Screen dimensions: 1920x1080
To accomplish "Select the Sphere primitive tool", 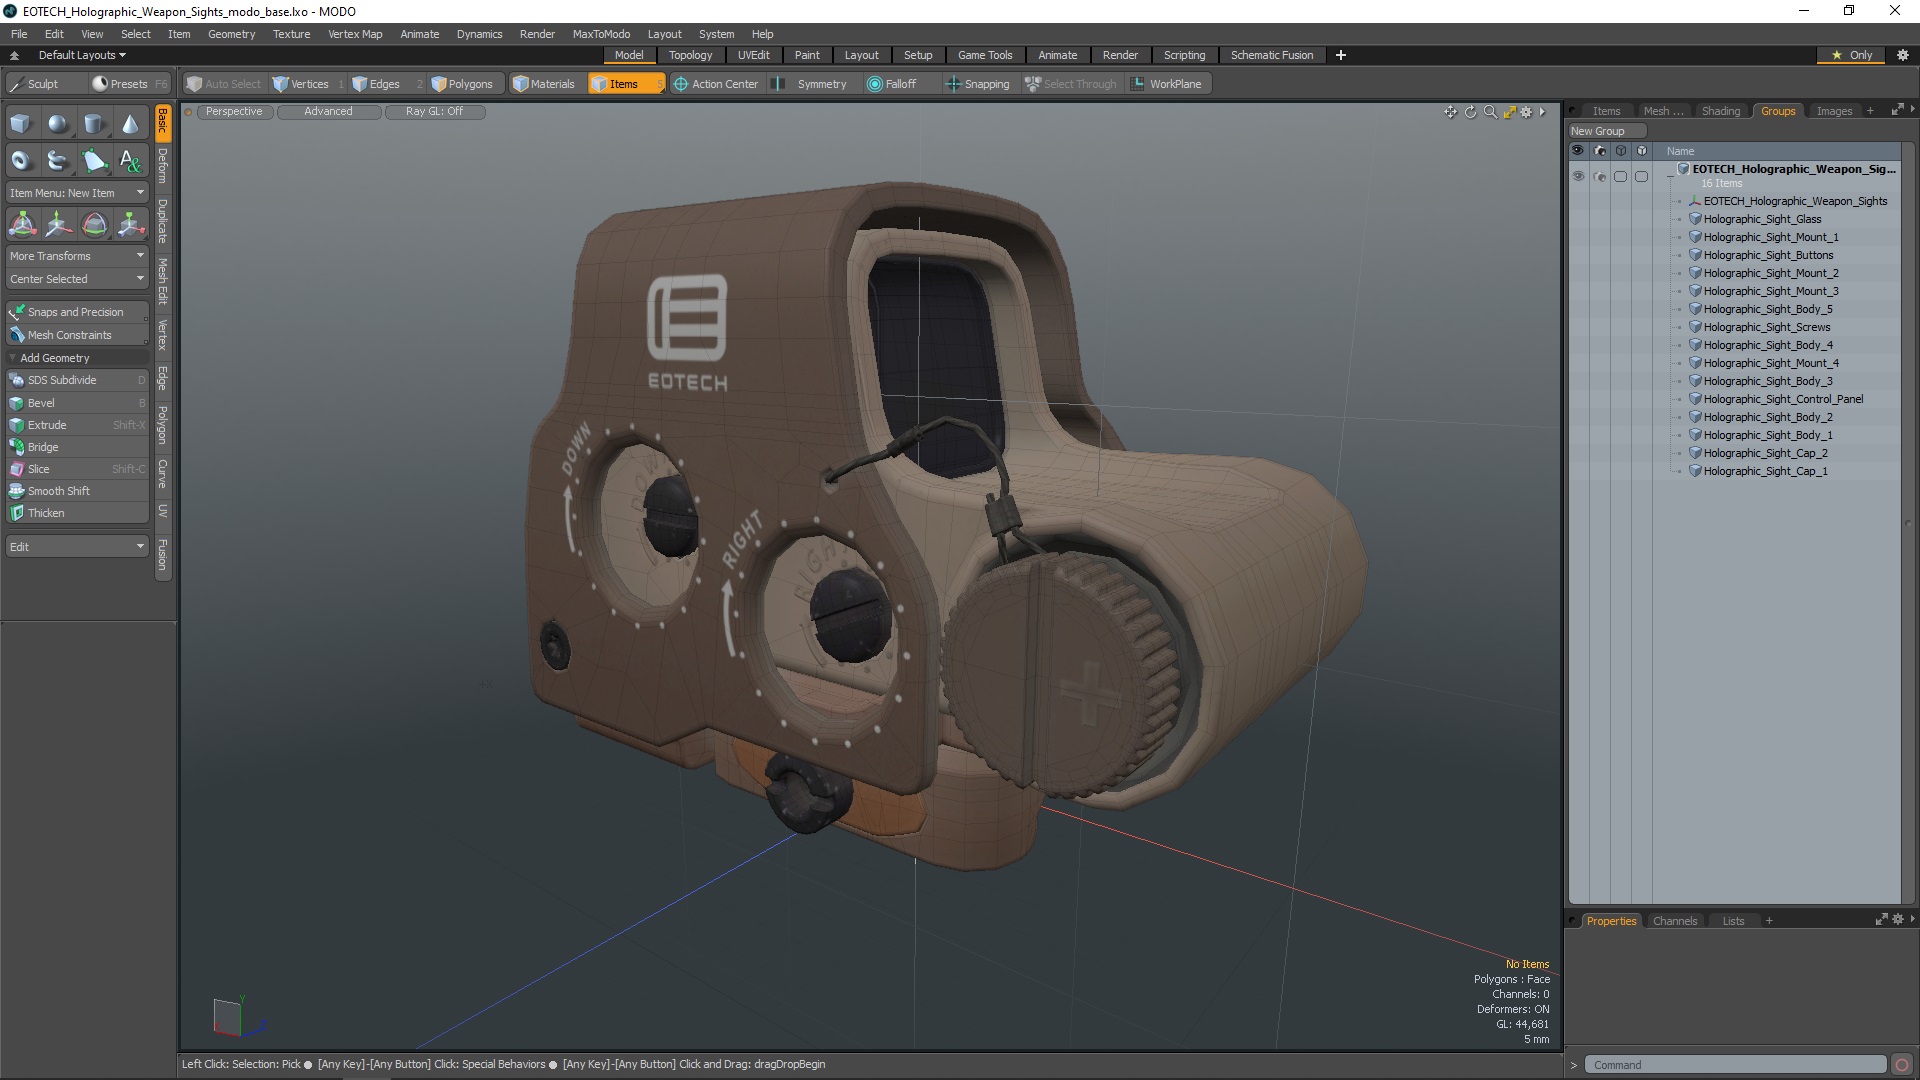I will coord(58,124).
